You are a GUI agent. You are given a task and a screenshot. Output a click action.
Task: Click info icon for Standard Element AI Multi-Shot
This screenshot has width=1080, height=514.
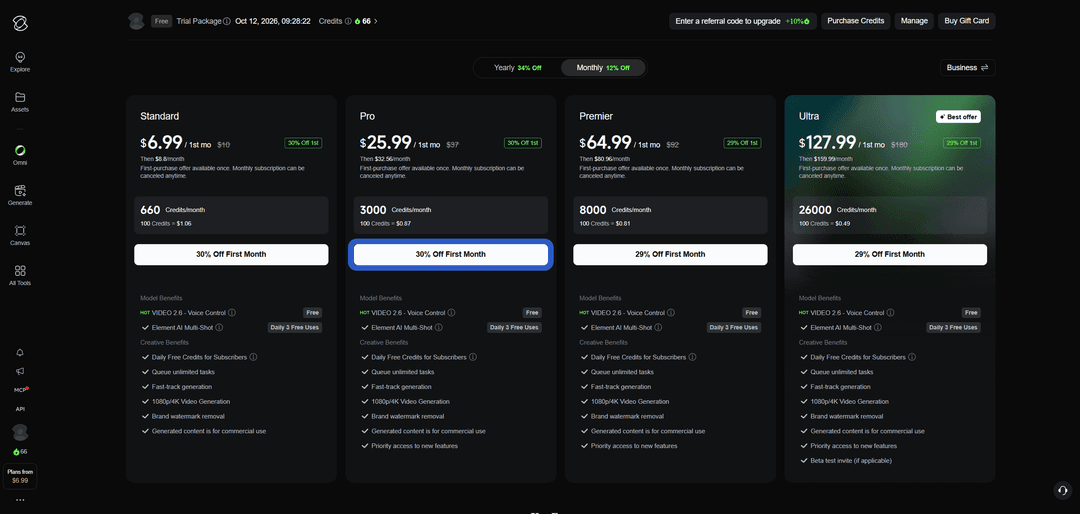pyautogui.click(x=219, y=328)
